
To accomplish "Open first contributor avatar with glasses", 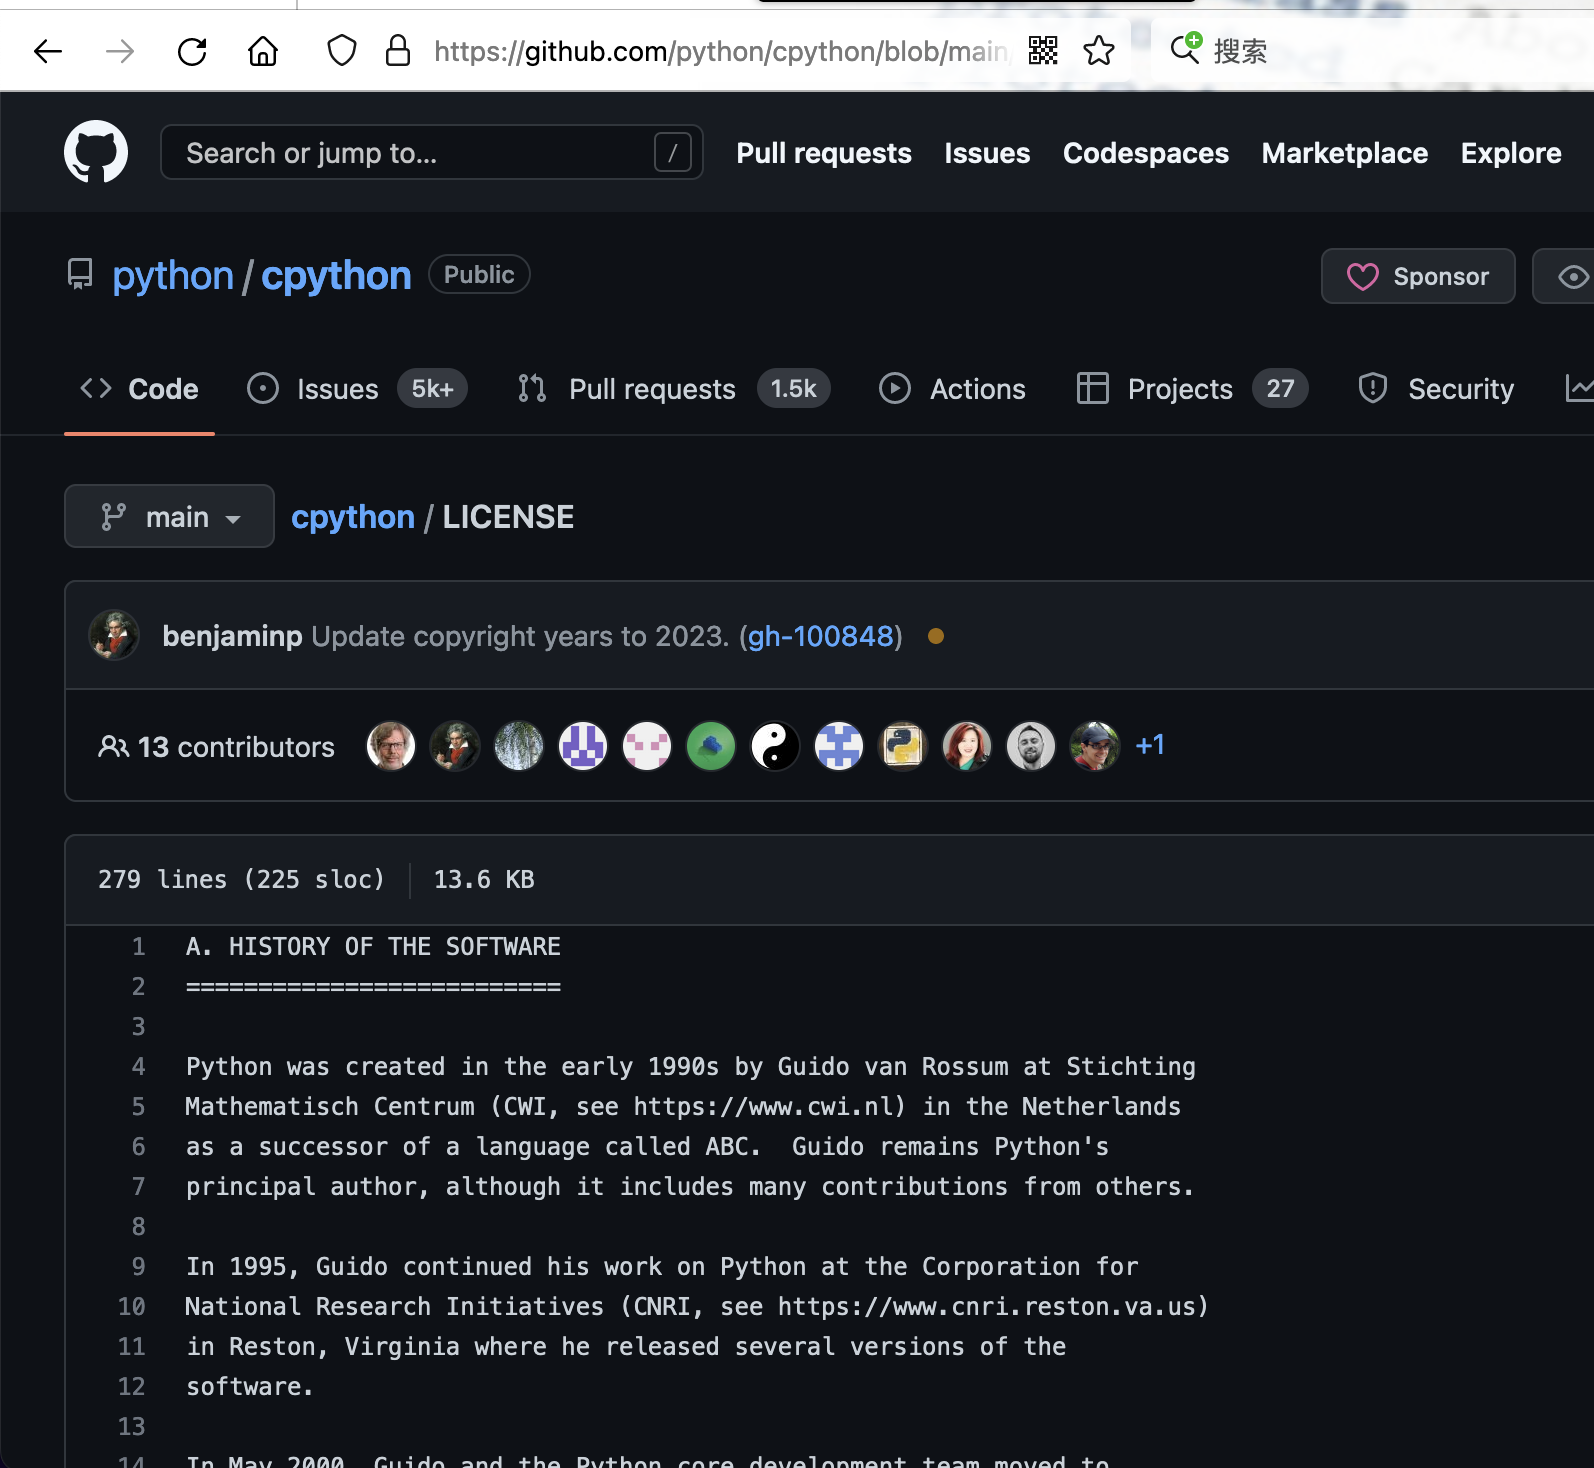I will 391,746.
